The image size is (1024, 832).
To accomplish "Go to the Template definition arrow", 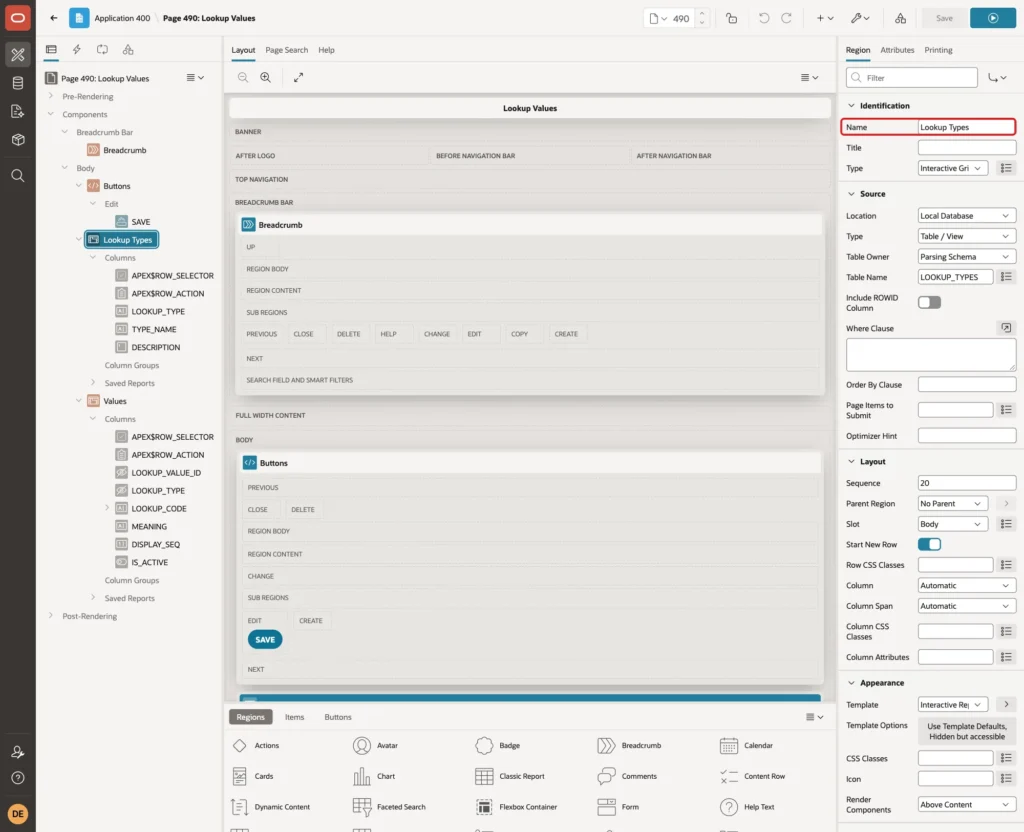I will (1006, 704).
